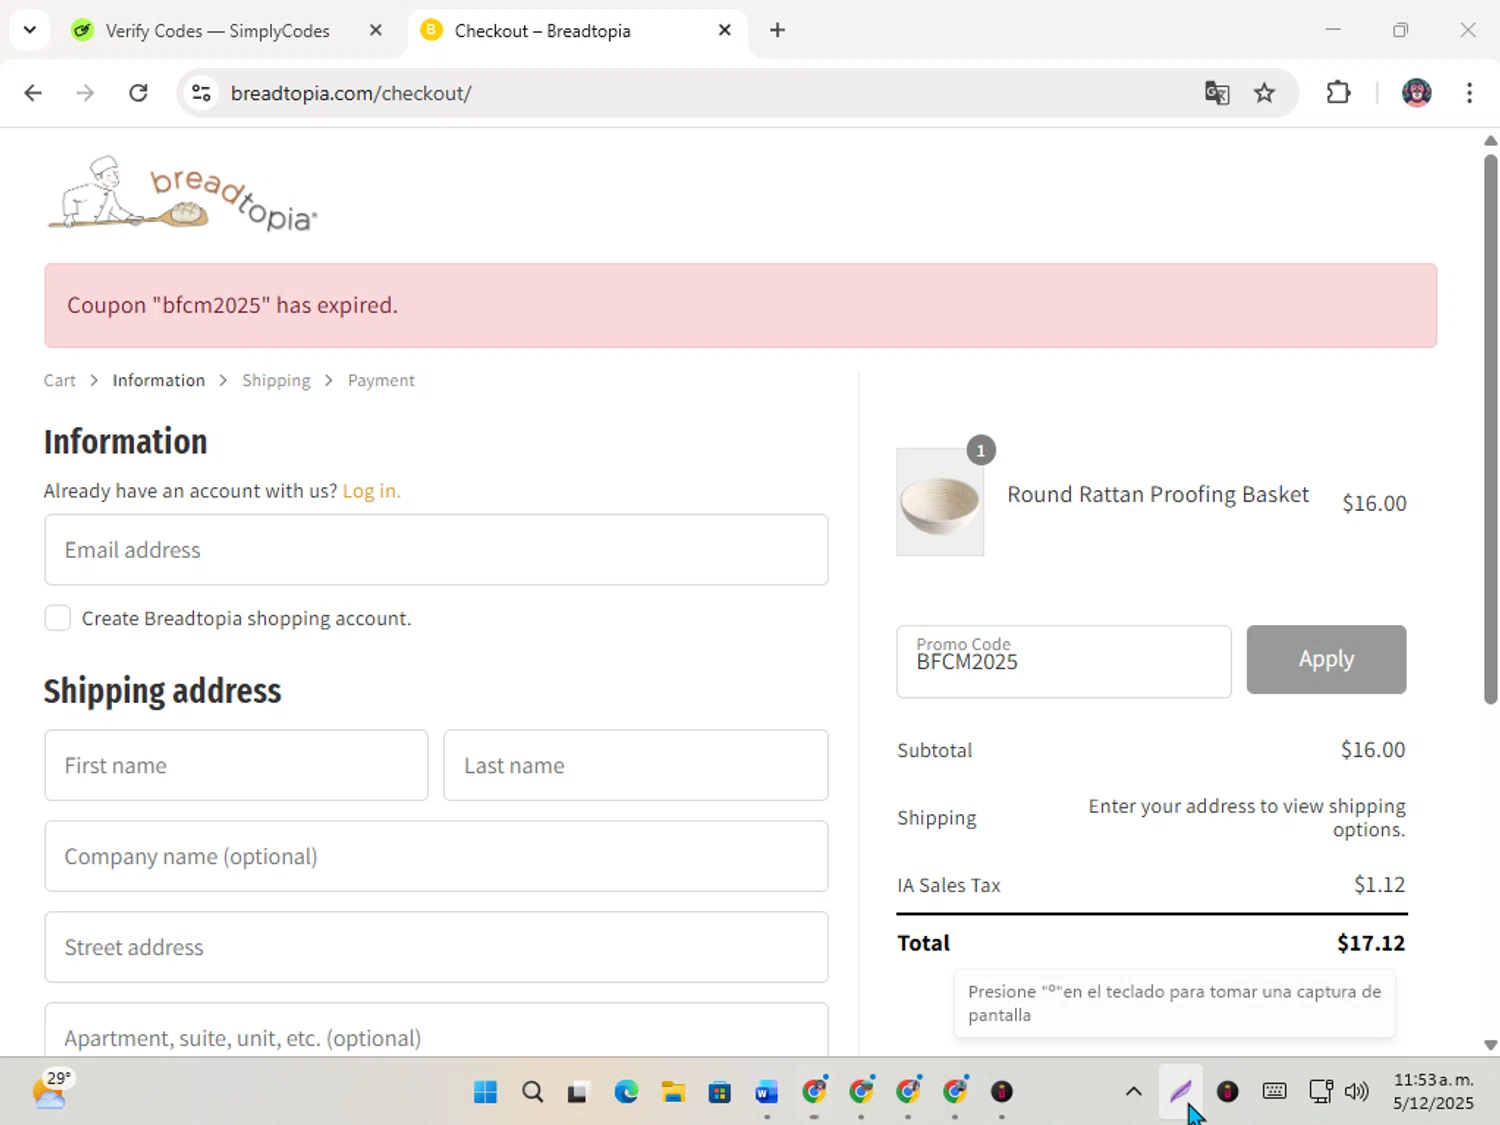Open the tab search dropdown arrow
Screen dimensions: 1500x1125
click(30, 30)
